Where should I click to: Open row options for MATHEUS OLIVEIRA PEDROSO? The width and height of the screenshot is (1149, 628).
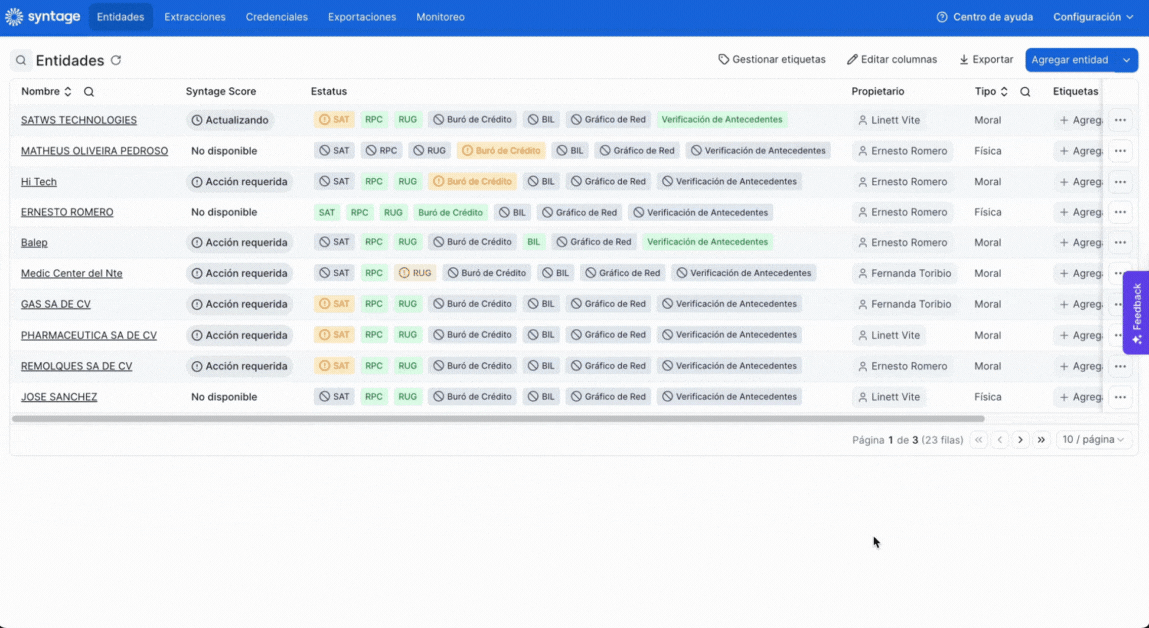(x=1120, y=151)
